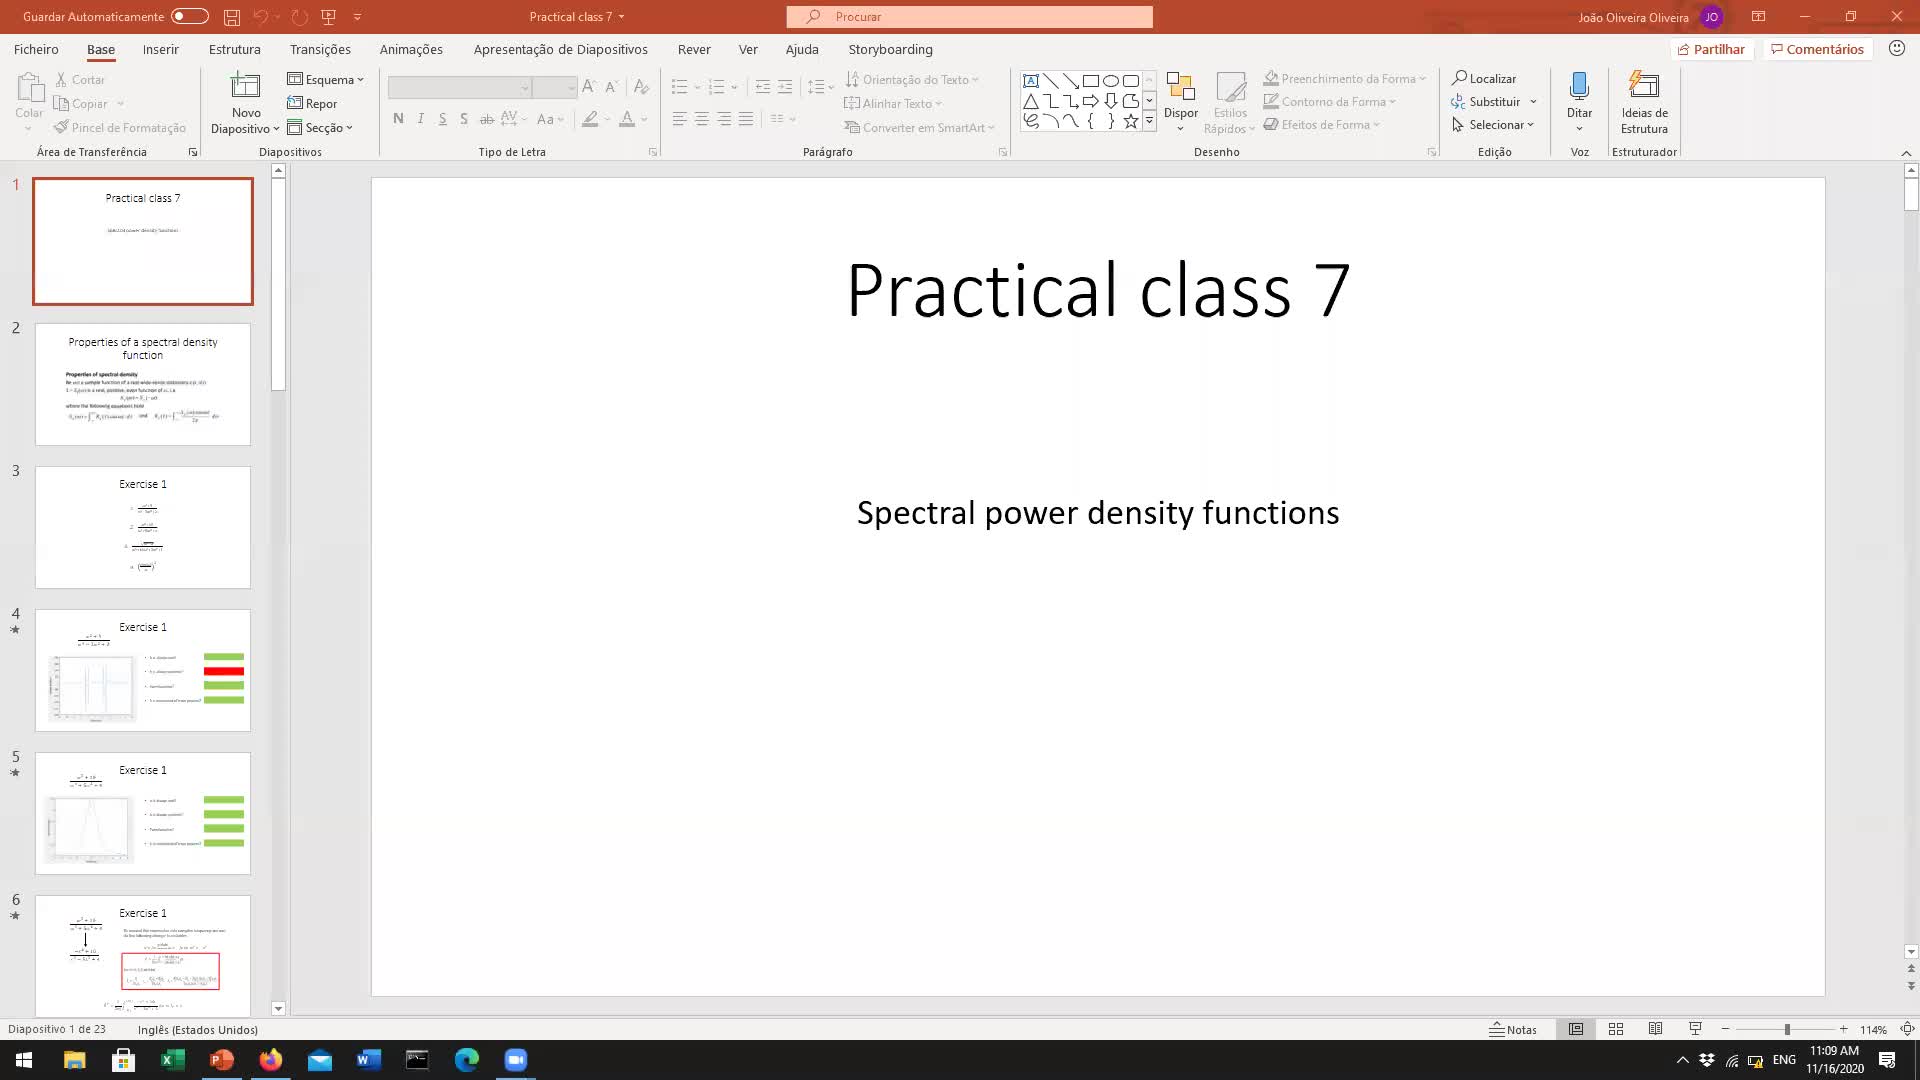
Task: Open PowerPoint from the Windows taskbar
Action: pyautogui.click(x=221, y=1060)
